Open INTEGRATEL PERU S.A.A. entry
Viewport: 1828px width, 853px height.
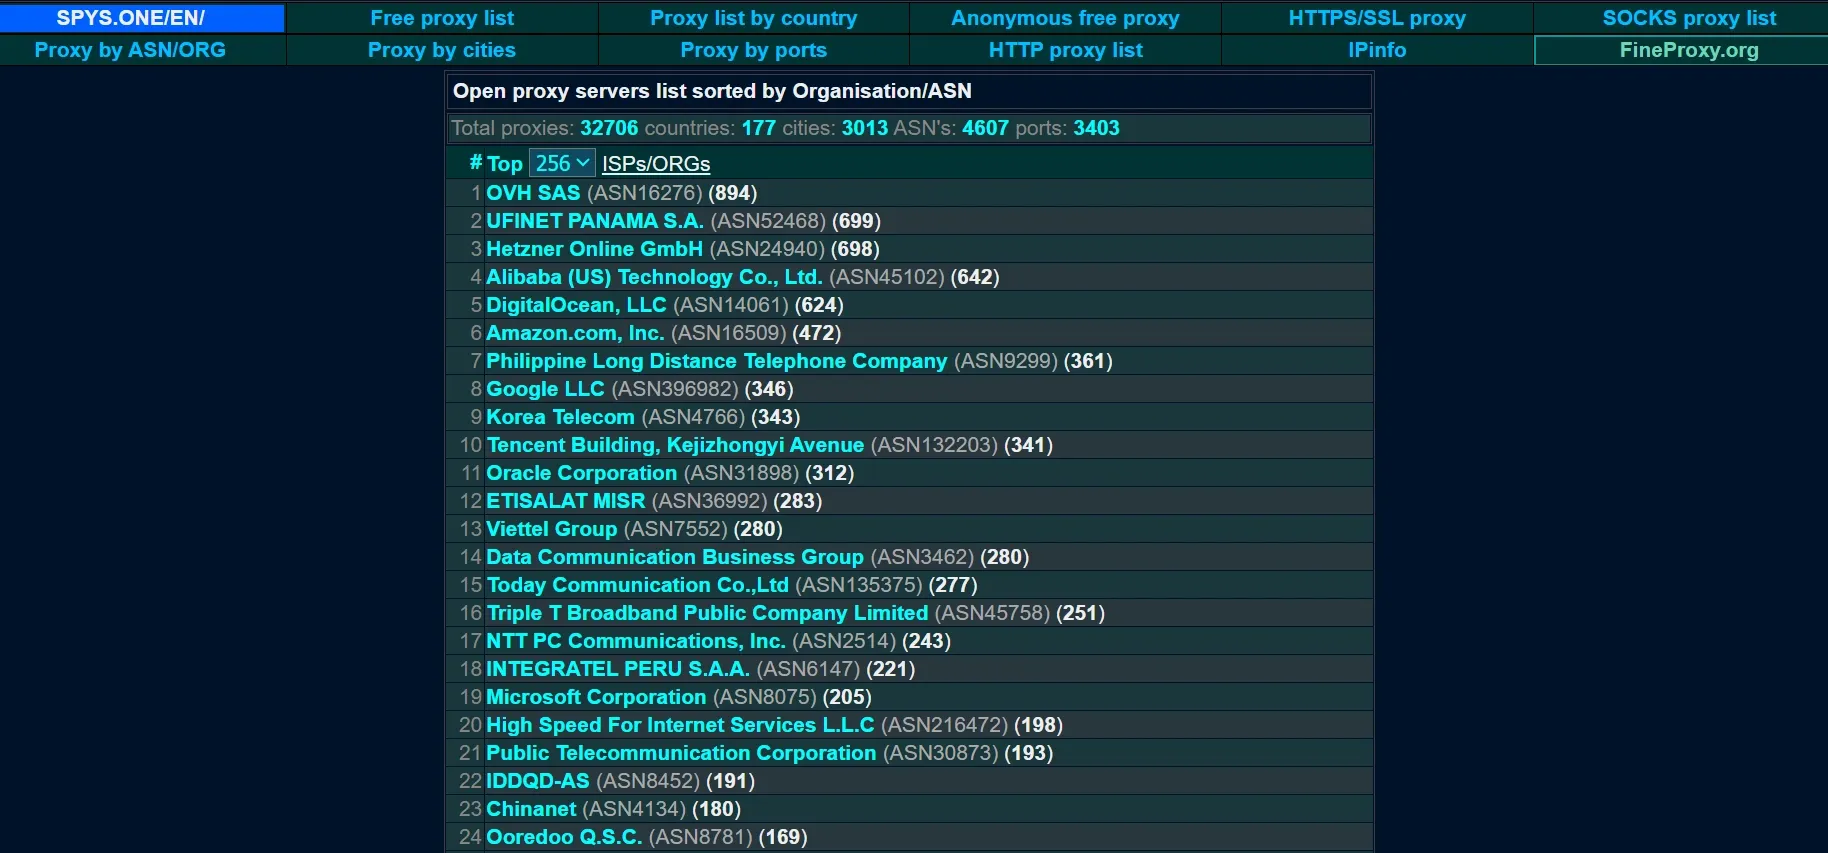[x=618, y=669]
